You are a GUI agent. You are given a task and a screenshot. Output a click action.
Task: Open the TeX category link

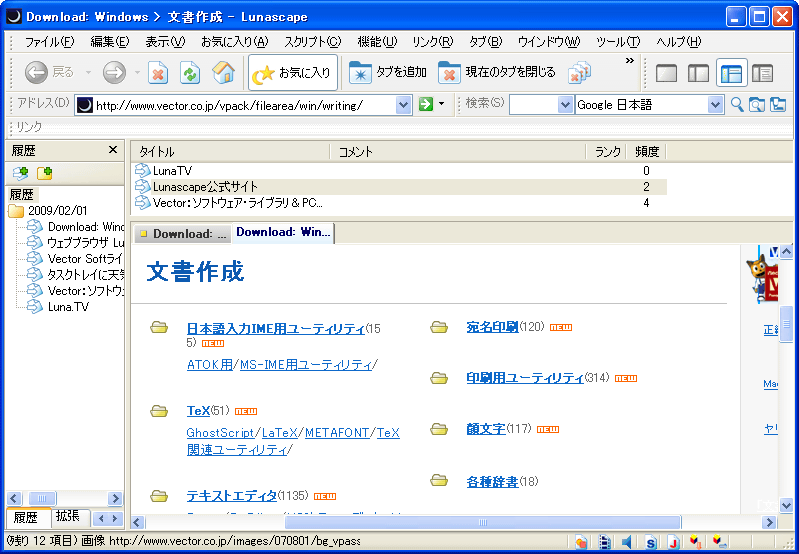[198, 411]
